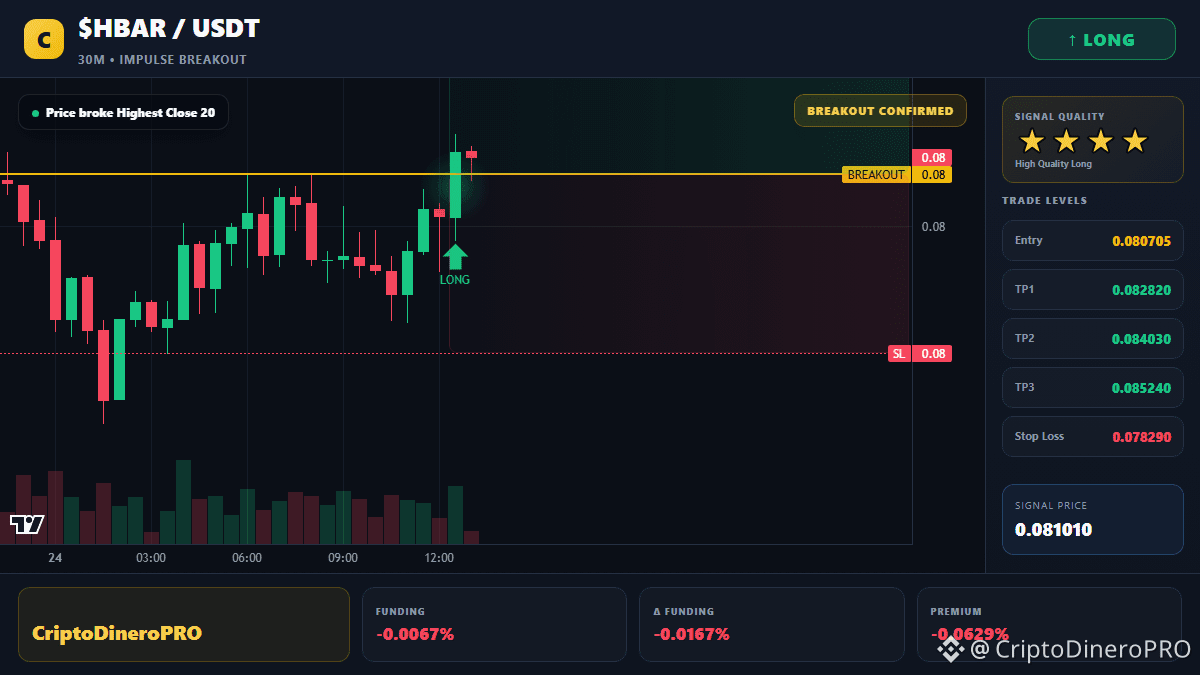This screenshot has height=675, width=1200.
Task: Click the High Quality Long caption
Action: coord(1053,164)
